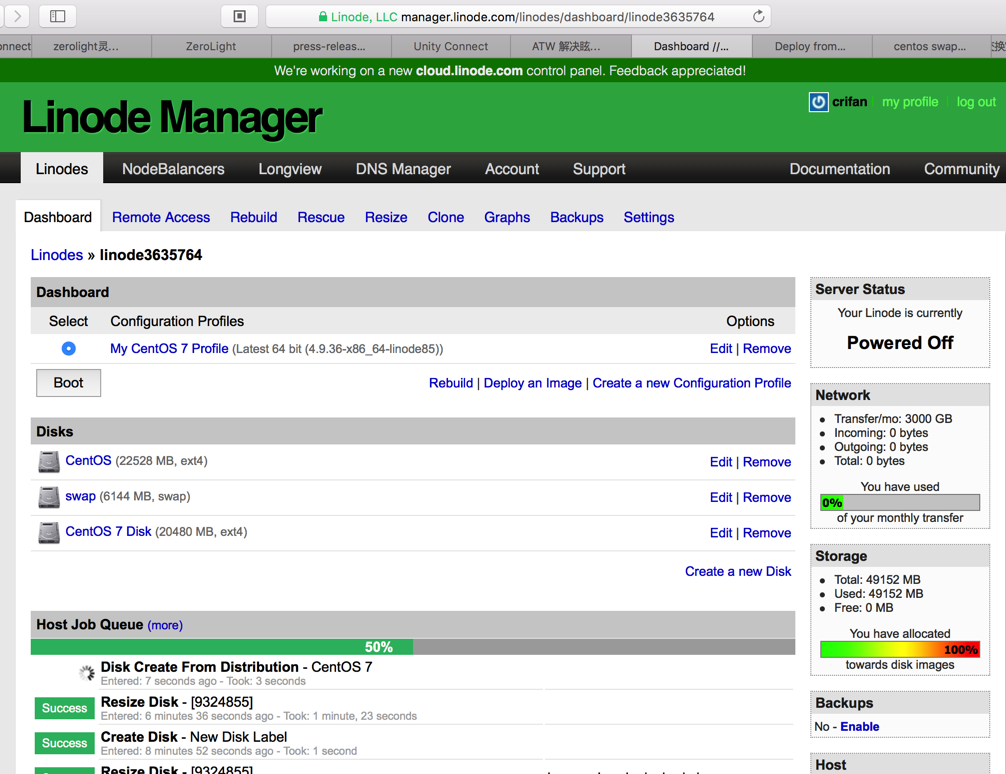
Task: Edit the CentOS 7 Disk
Action: [720, 533]
